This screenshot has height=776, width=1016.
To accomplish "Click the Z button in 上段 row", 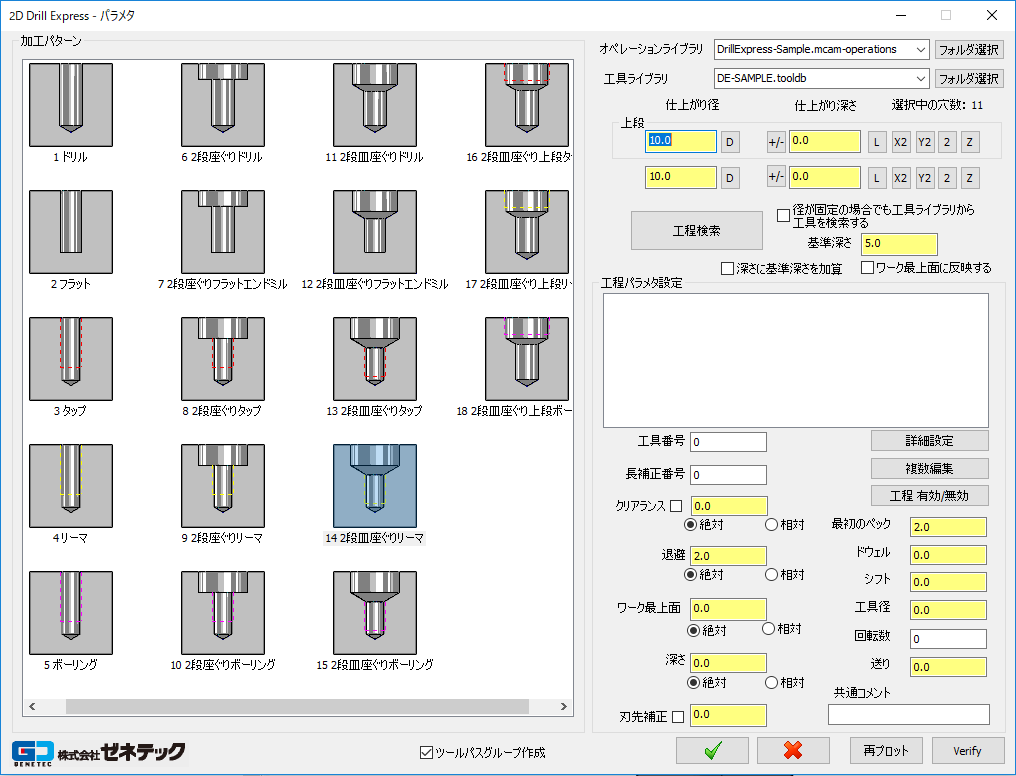I will coord(969,142).
